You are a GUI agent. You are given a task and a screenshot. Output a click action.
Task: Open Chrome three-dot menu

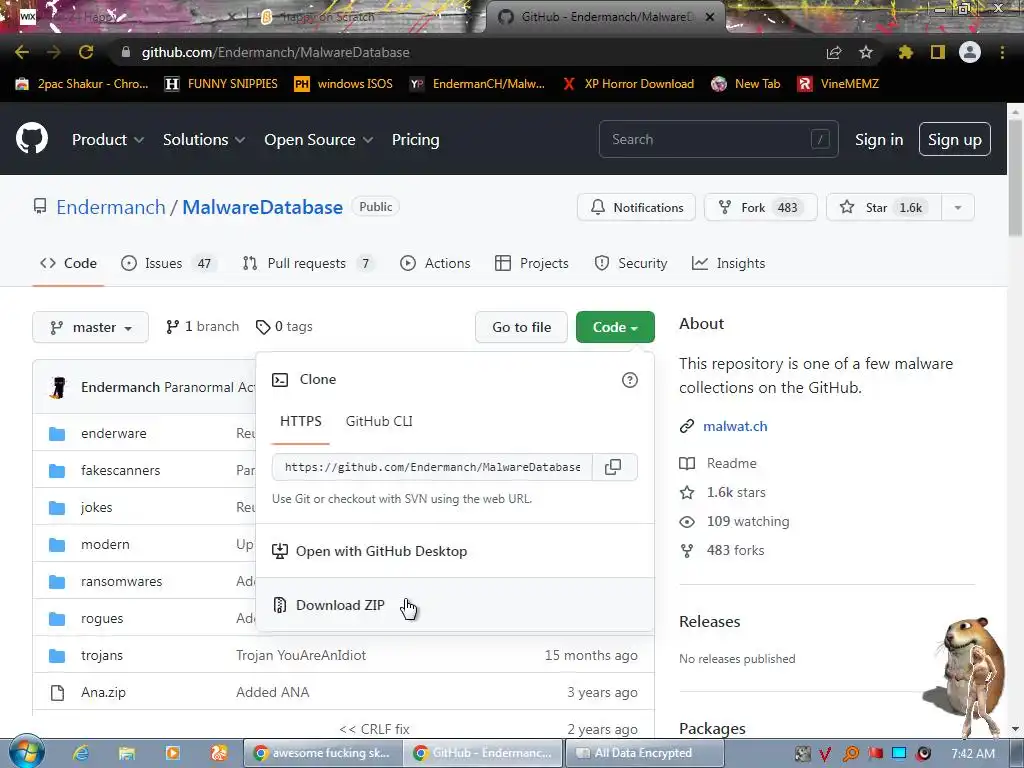[x=1002, y=52]
